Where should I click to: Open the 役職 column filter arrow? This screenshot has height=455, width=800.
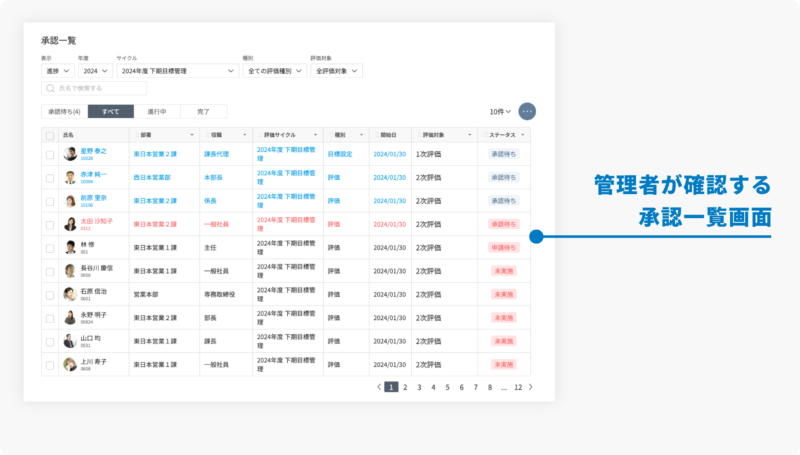[x=244, y=135]
